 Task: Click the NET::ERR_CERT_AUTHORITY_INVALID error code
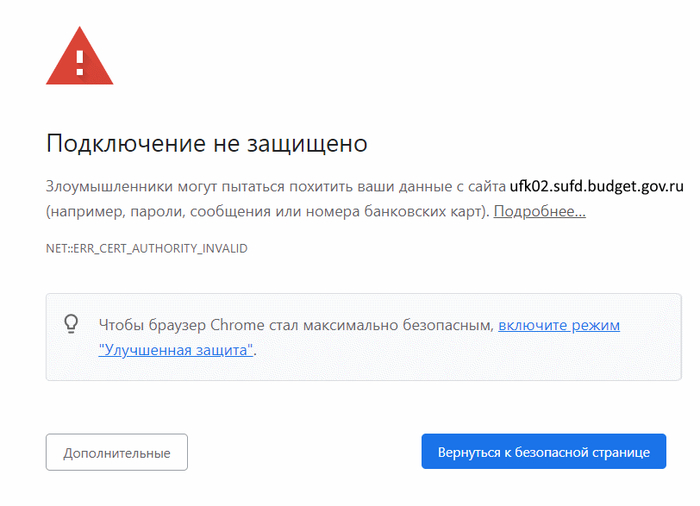pyautogui.click(x=146, y=248)
